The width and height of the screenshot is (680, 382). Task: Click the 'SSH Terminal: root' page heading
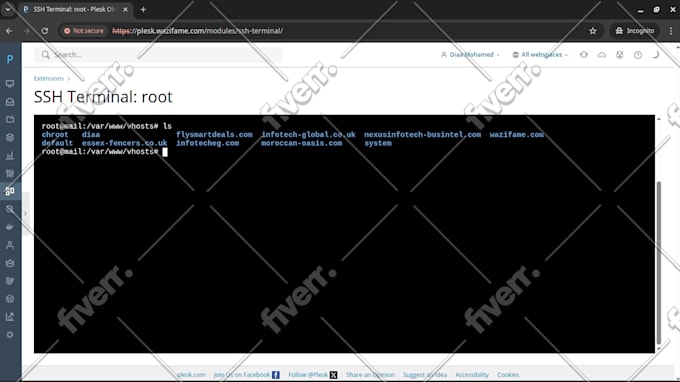coord(103,97)
